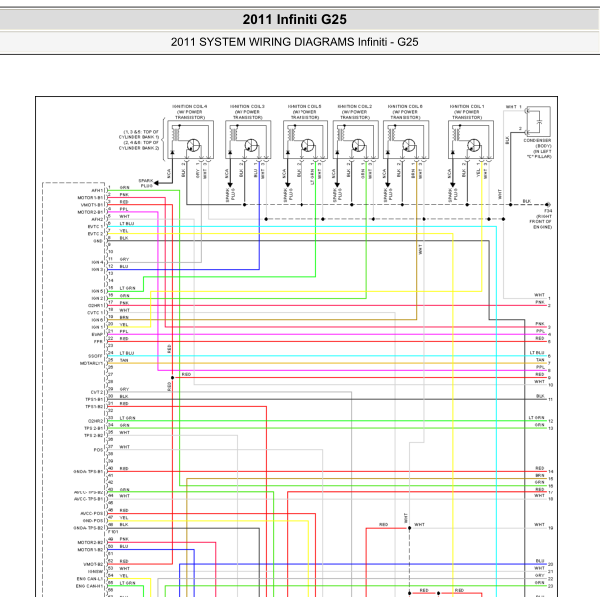
Task: Click the VMOT-B2 terminal label
Action: (93, 564)
